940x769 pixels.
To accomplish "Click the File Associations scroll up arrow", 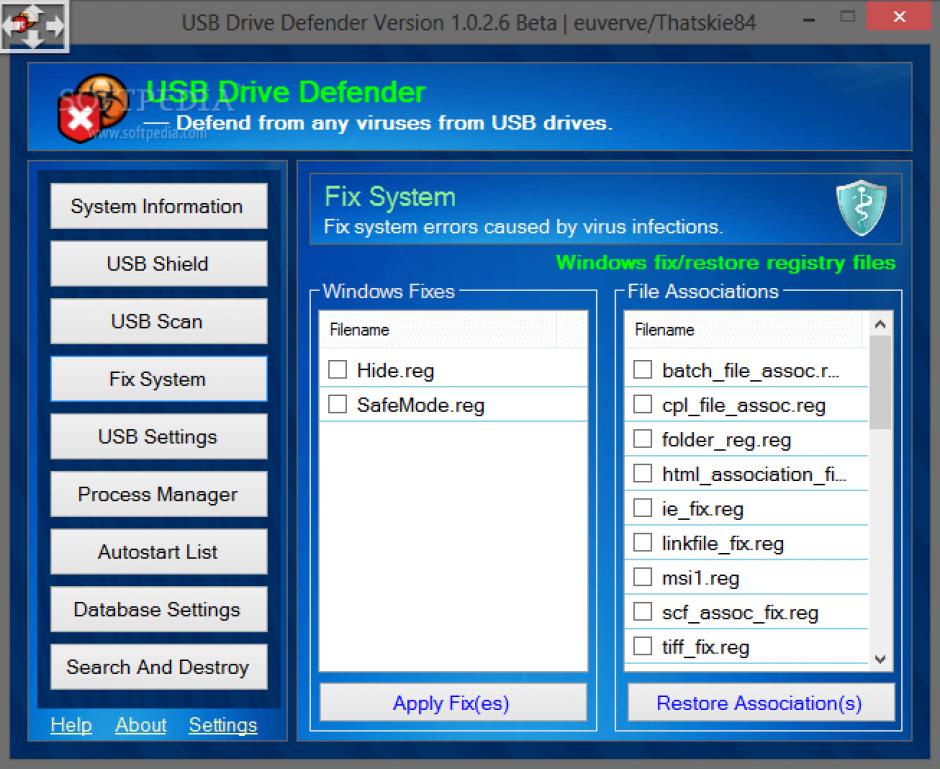I will tap(880, 324).
